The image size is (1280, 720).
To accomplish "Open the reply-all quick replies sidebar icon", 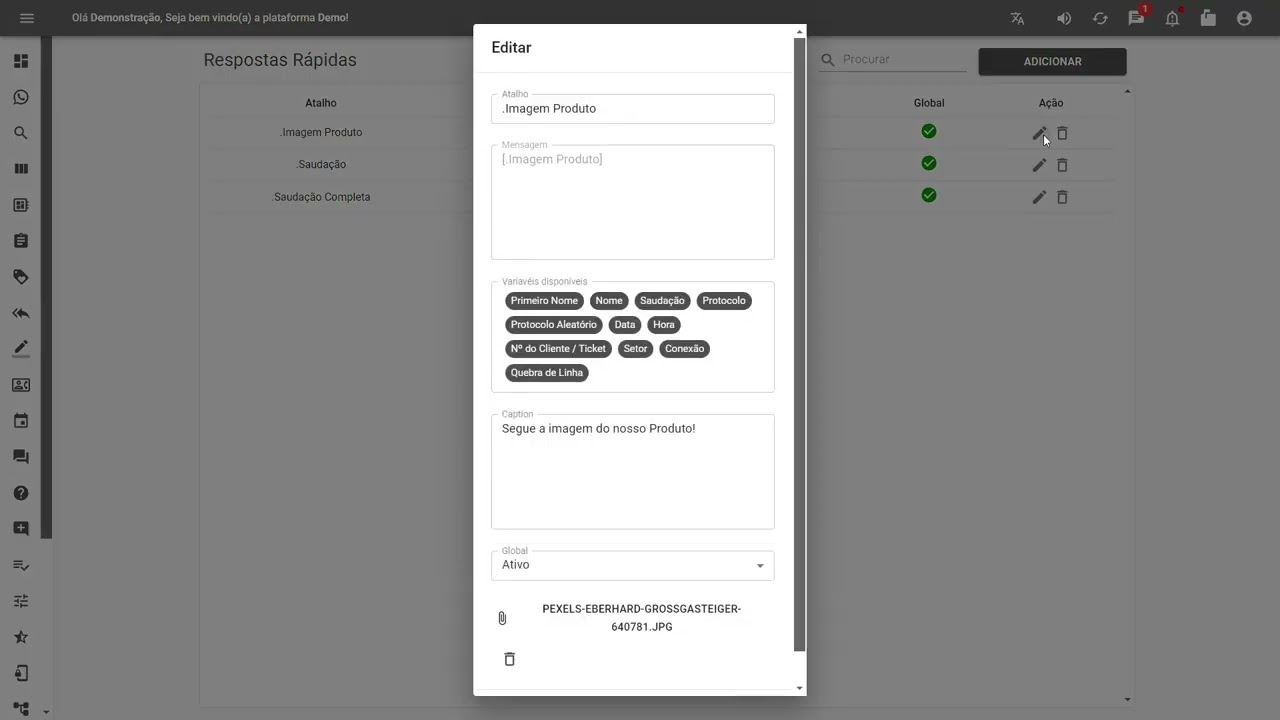I will tap(21, 313).
